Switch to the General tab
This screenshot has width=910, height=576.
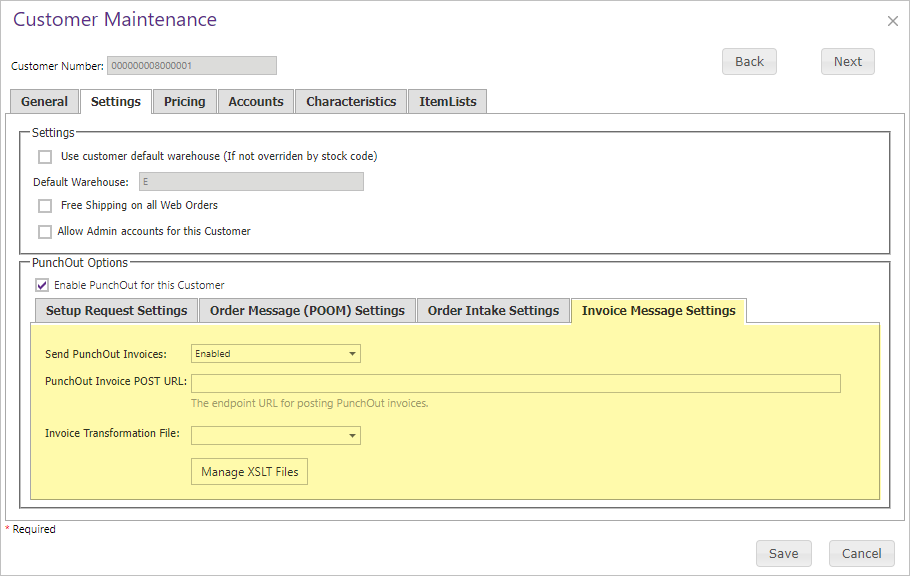44,102
